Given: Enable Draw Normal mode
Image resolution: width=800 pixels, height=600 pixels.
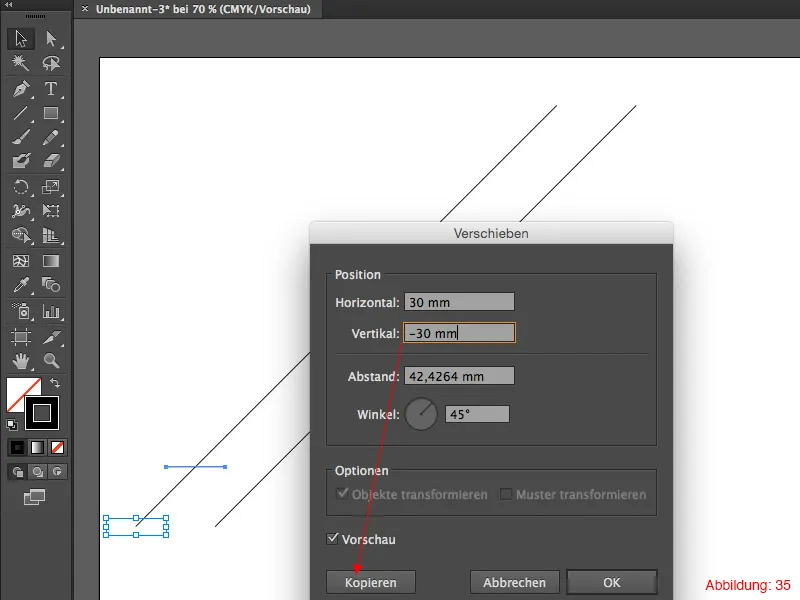Looking at the screenshot, I should tap(18, 472).
